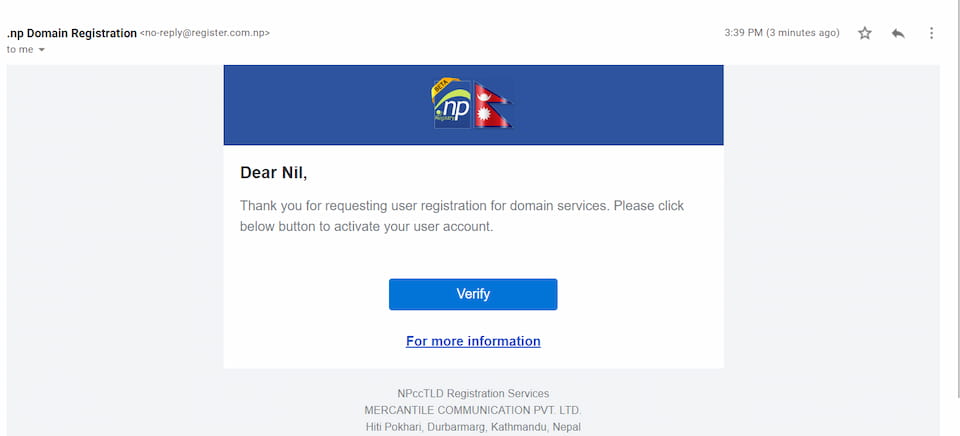Click the blue header banner background
The width and height of the screenshot is (960, 436).
click(320, 105)
